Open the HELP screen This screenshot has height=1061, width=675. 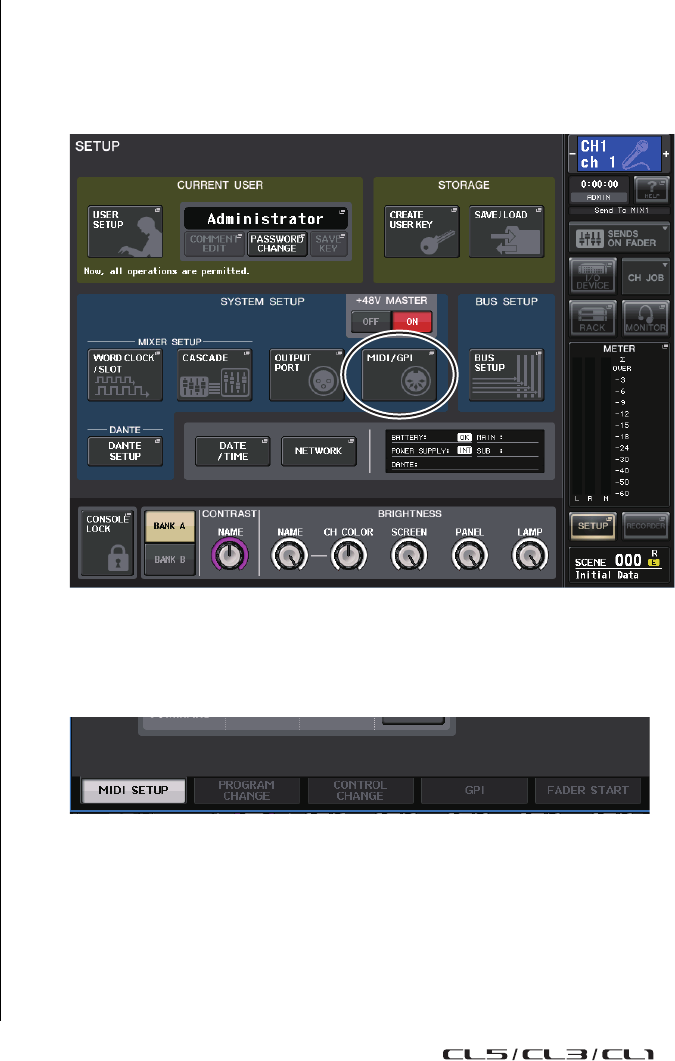(x=651, y=189)
